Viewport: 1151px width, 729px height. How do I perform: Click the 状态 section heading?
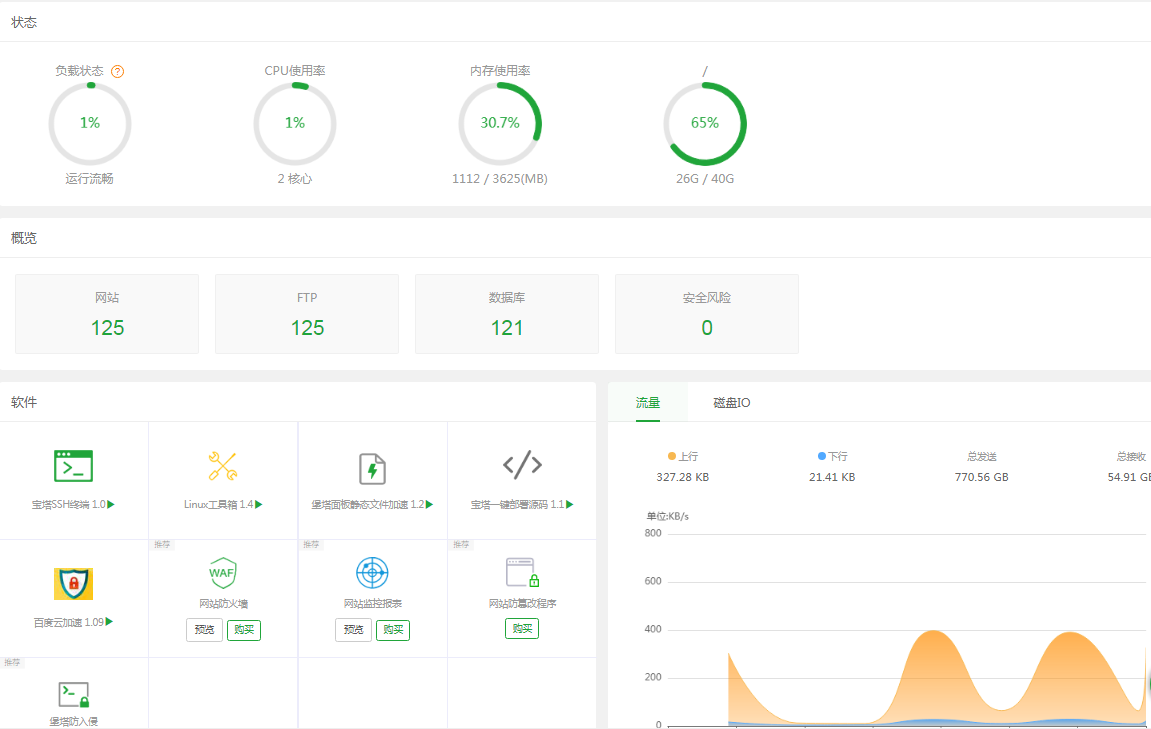pos(24,22)
